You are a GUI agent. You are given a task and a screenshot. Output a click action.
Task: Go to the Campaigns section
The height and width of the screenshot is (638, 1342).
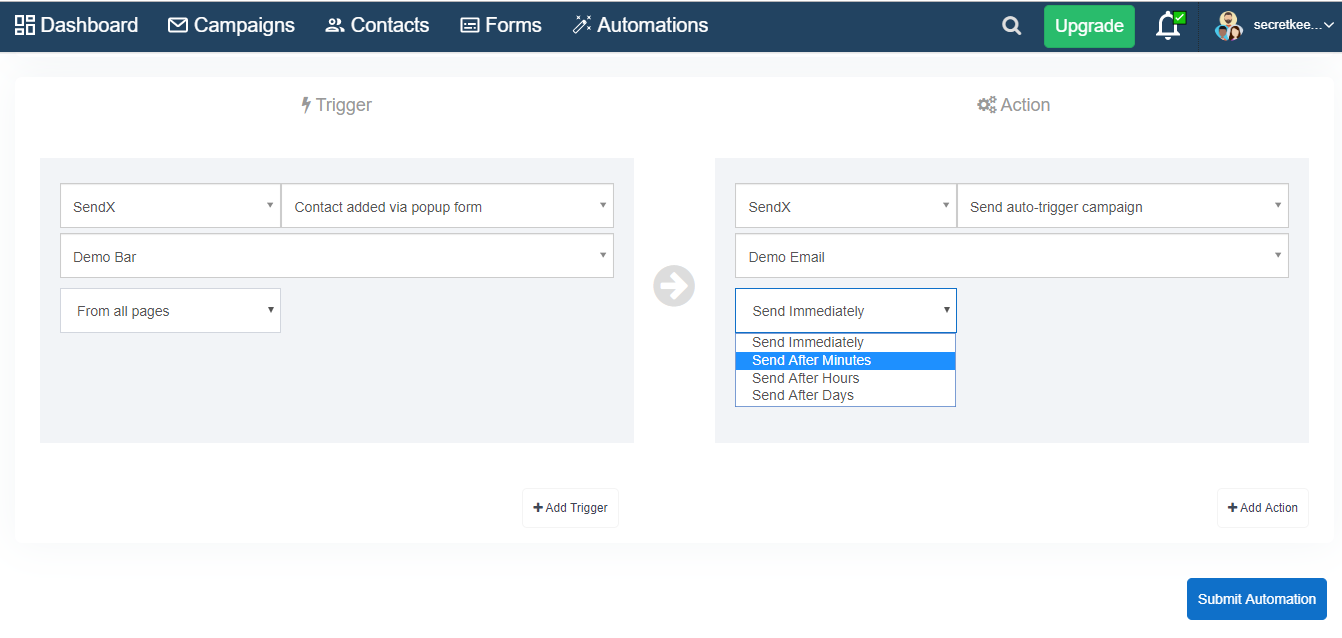point(231,25)
